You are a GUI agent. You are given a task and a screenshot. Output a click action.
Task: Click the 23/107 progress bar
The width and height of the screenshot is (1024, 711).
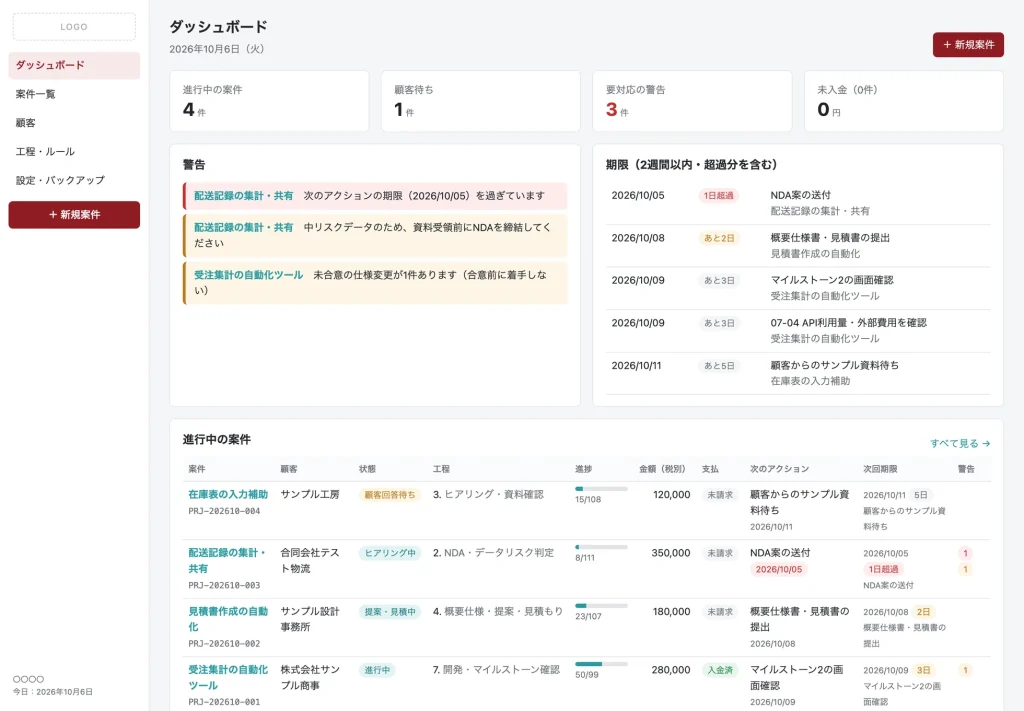pos(601,605)
